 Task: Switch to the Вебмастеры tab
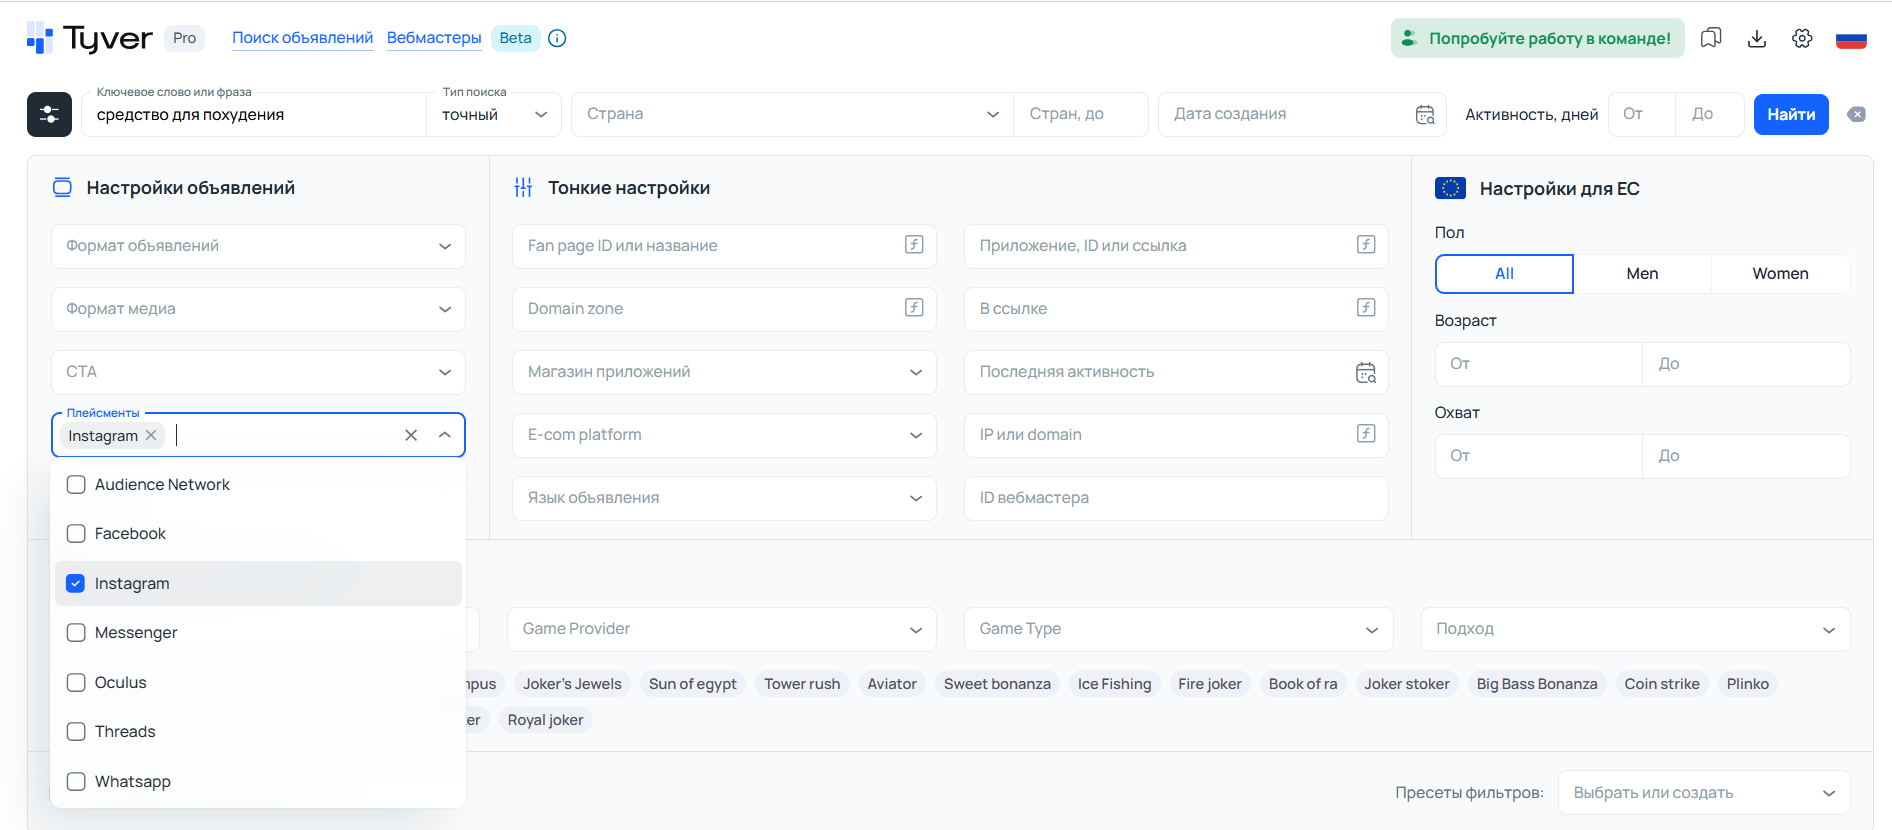(434, 38)
